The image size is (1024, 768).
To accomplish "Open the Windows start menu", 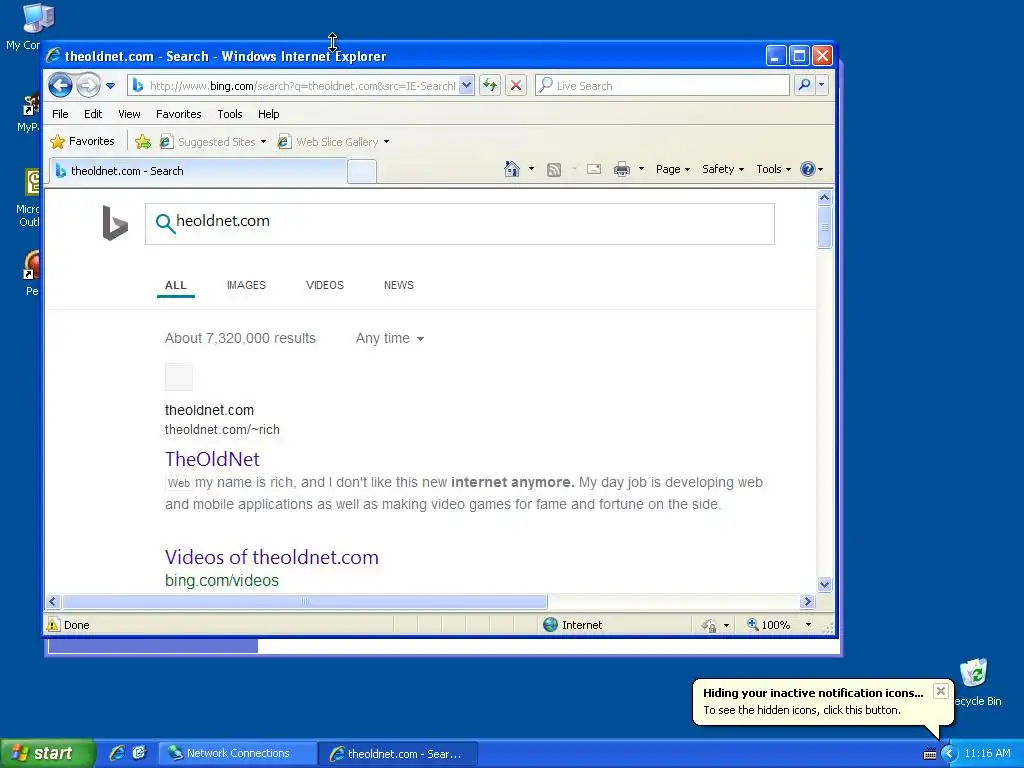I will point(46,753).
